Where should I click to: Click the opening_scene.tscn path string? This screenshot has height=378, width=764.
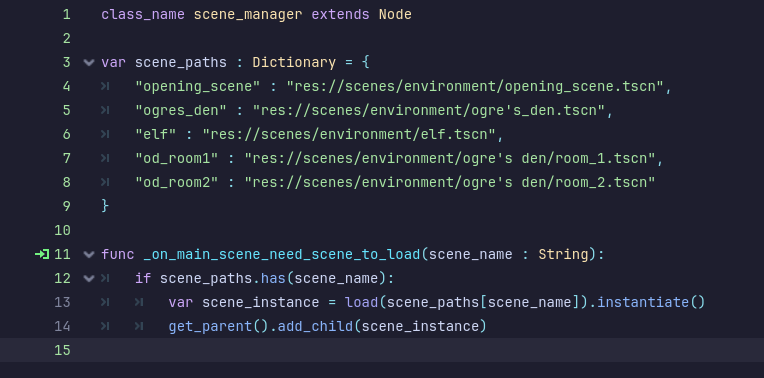475,87
